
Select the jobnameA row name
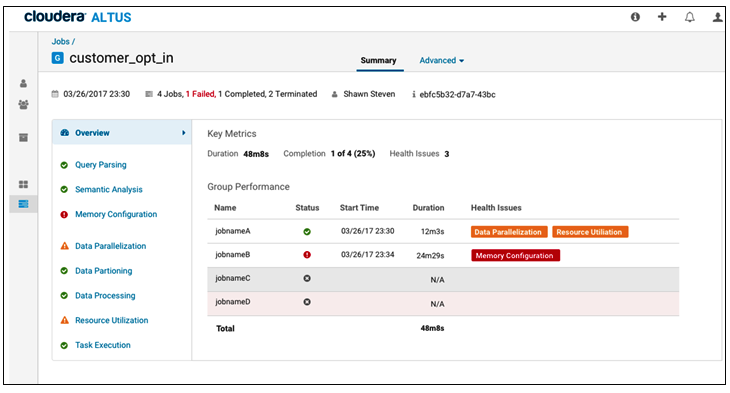click(x=233, y=231)
